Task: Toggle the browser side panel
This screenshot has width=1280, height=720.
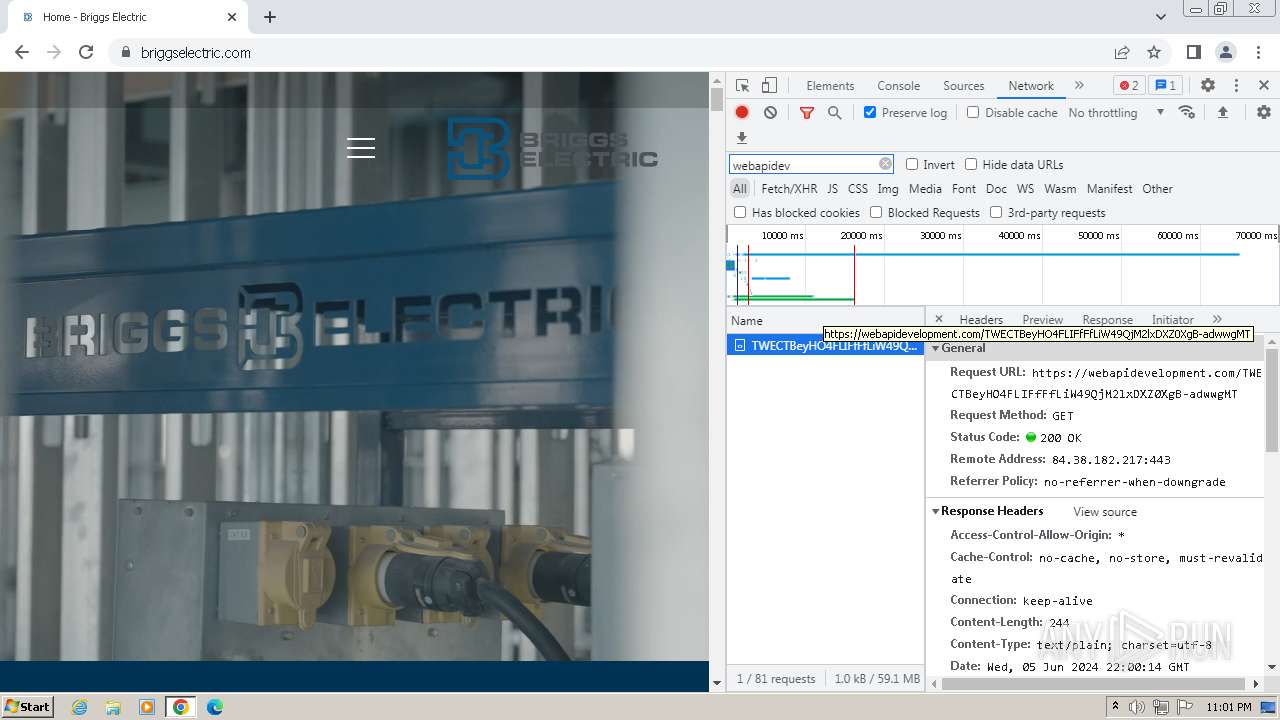Action: (1193, 52)
